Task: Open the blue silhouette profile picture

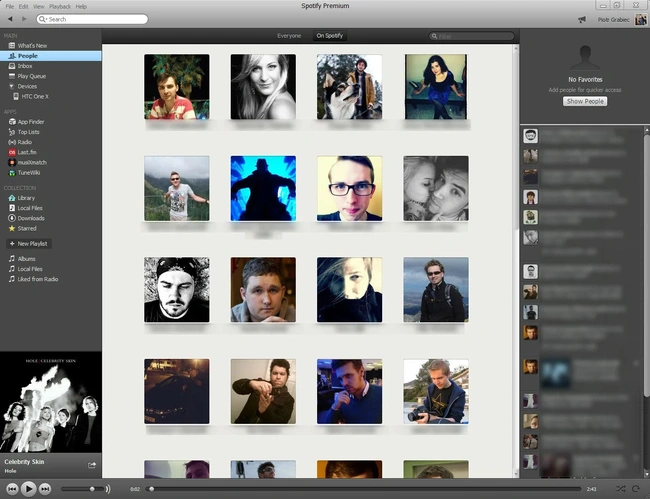Action: pyautogui.click(x=263, y=188)
